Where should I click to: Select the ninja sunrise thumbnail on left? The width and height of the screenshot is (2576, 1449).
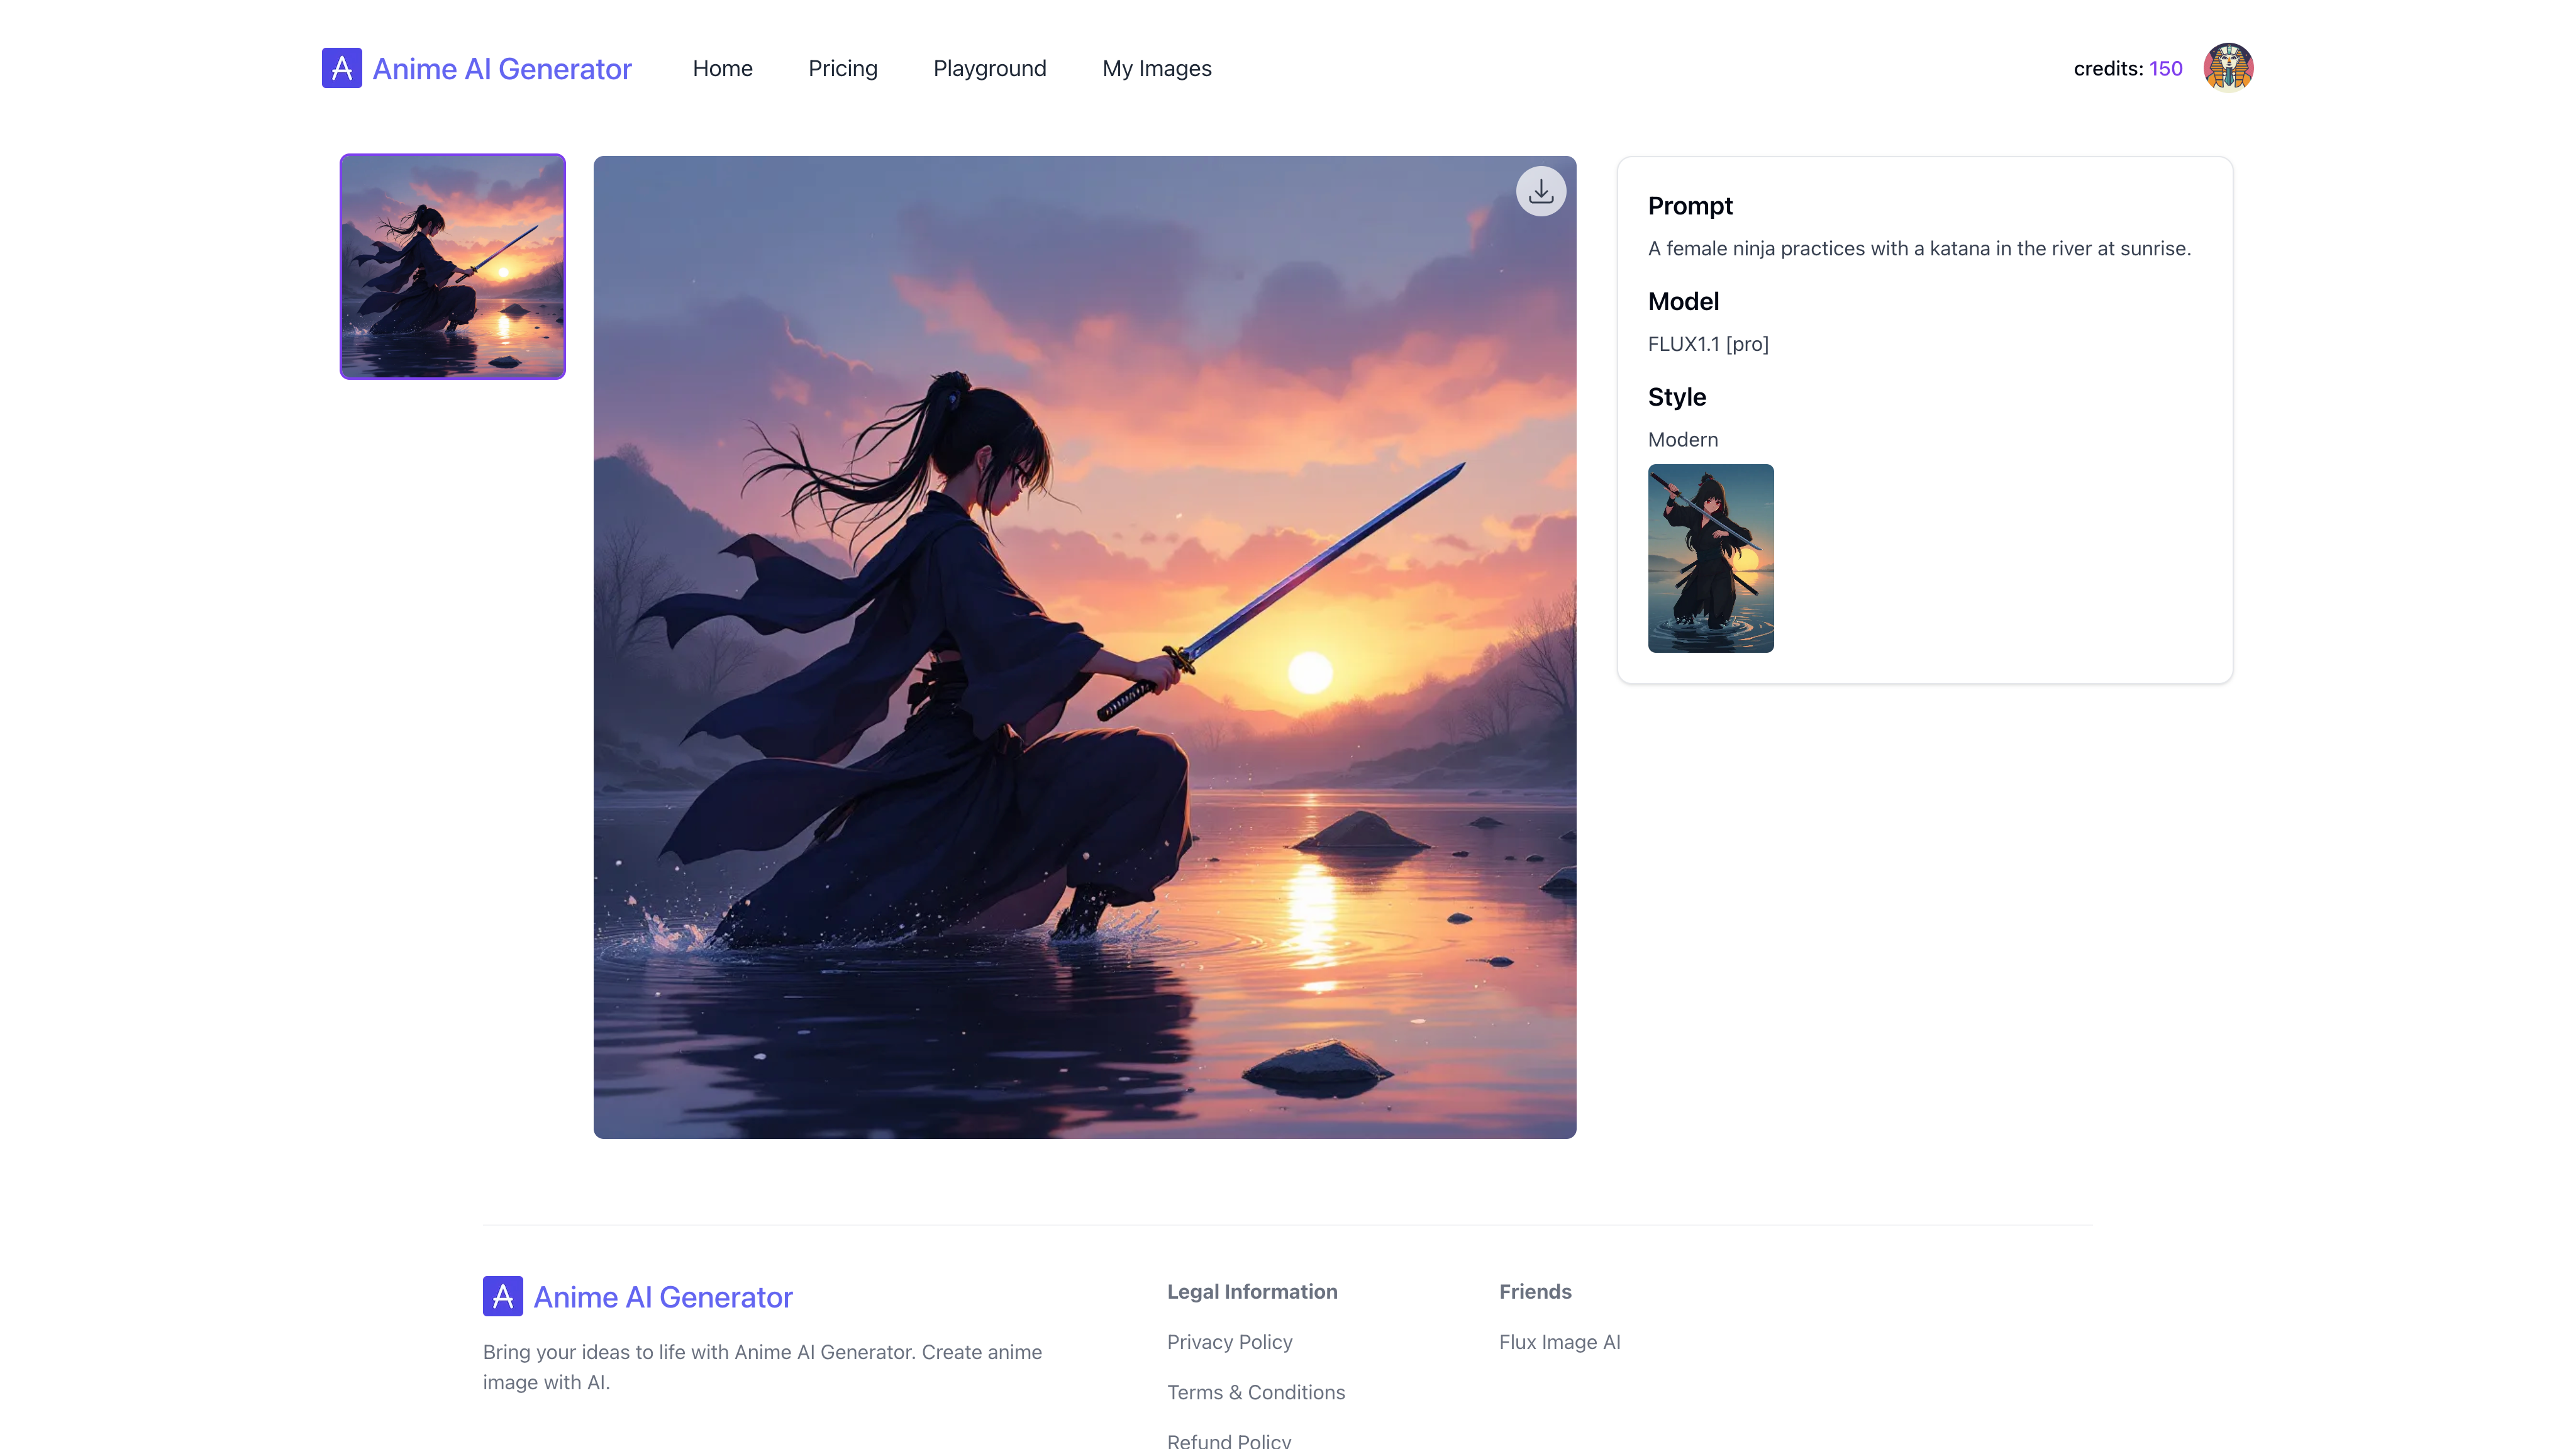click(x=452, y=266)
